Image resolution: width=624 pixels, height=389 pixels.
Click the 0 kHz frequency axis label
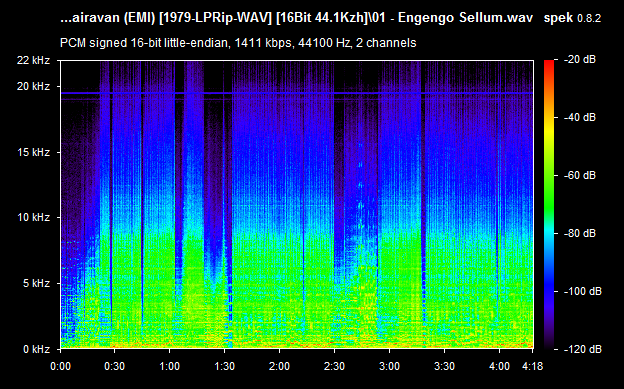[36, 349]
